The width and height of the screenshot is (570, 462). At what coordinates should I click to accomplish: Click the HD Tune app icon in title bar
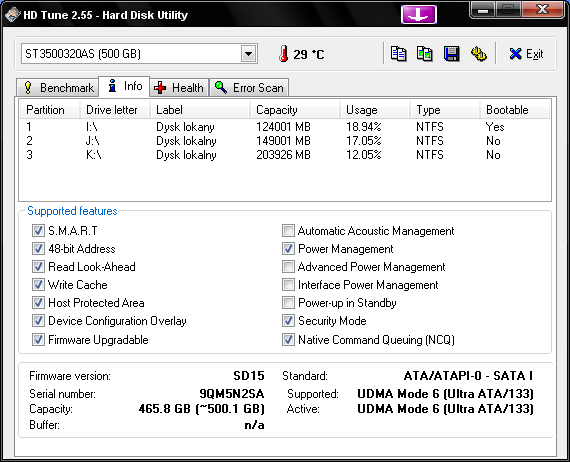pos(12,15)
